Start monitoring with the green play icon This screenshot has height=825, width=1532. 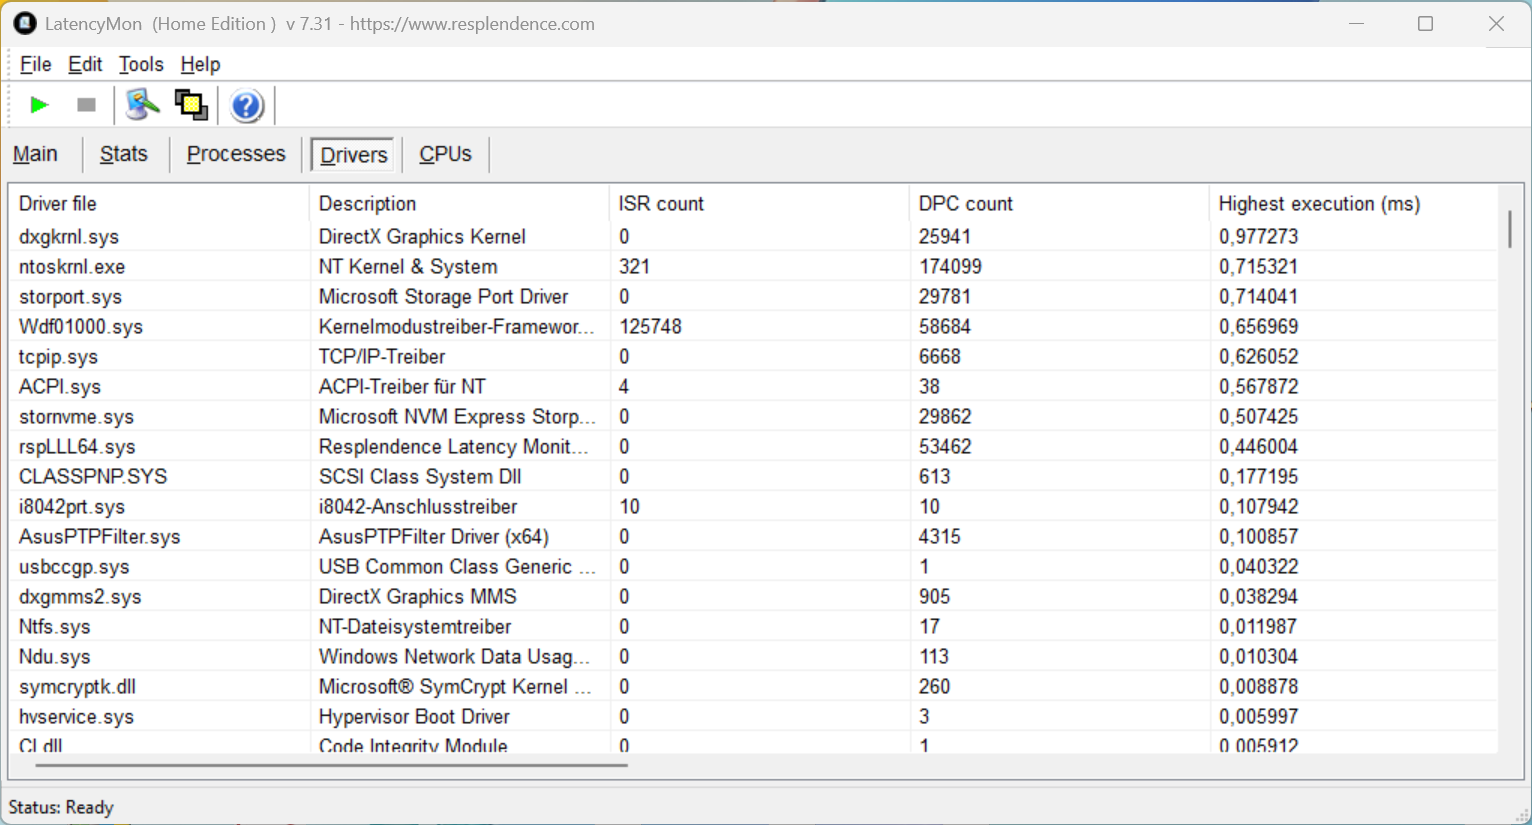coord(39,105)
